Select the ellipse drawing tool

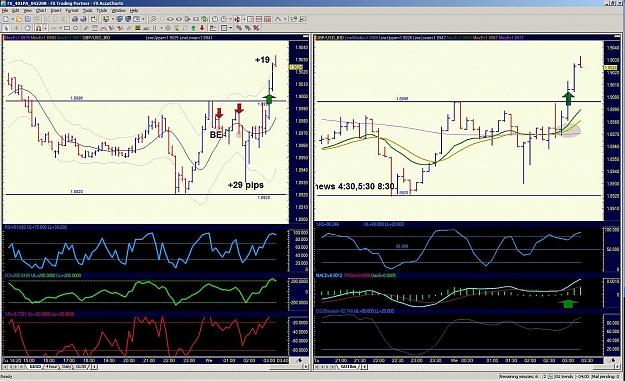75,28
